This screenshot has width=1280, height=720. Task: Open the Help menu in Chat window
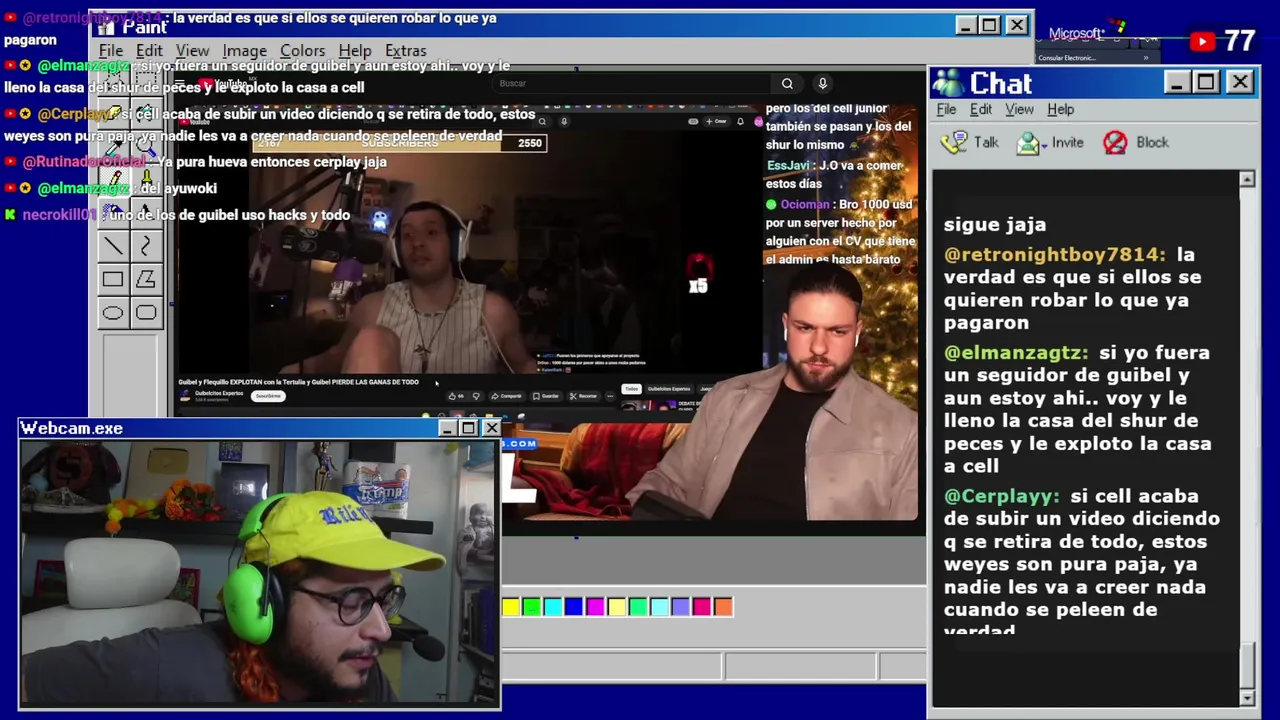click(x=1060, y=110)
